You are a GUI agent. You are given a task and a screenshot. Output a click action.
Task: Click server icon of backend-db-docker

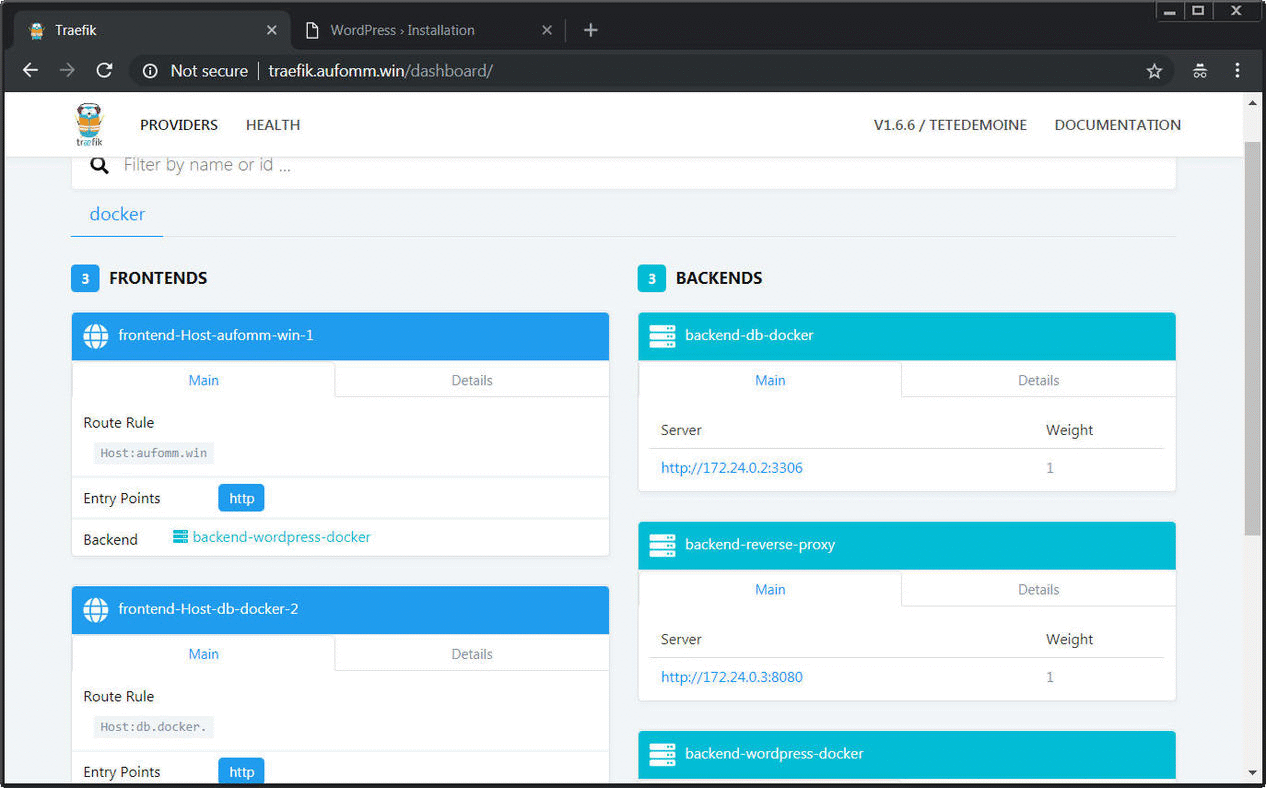[x=662, y=336]
